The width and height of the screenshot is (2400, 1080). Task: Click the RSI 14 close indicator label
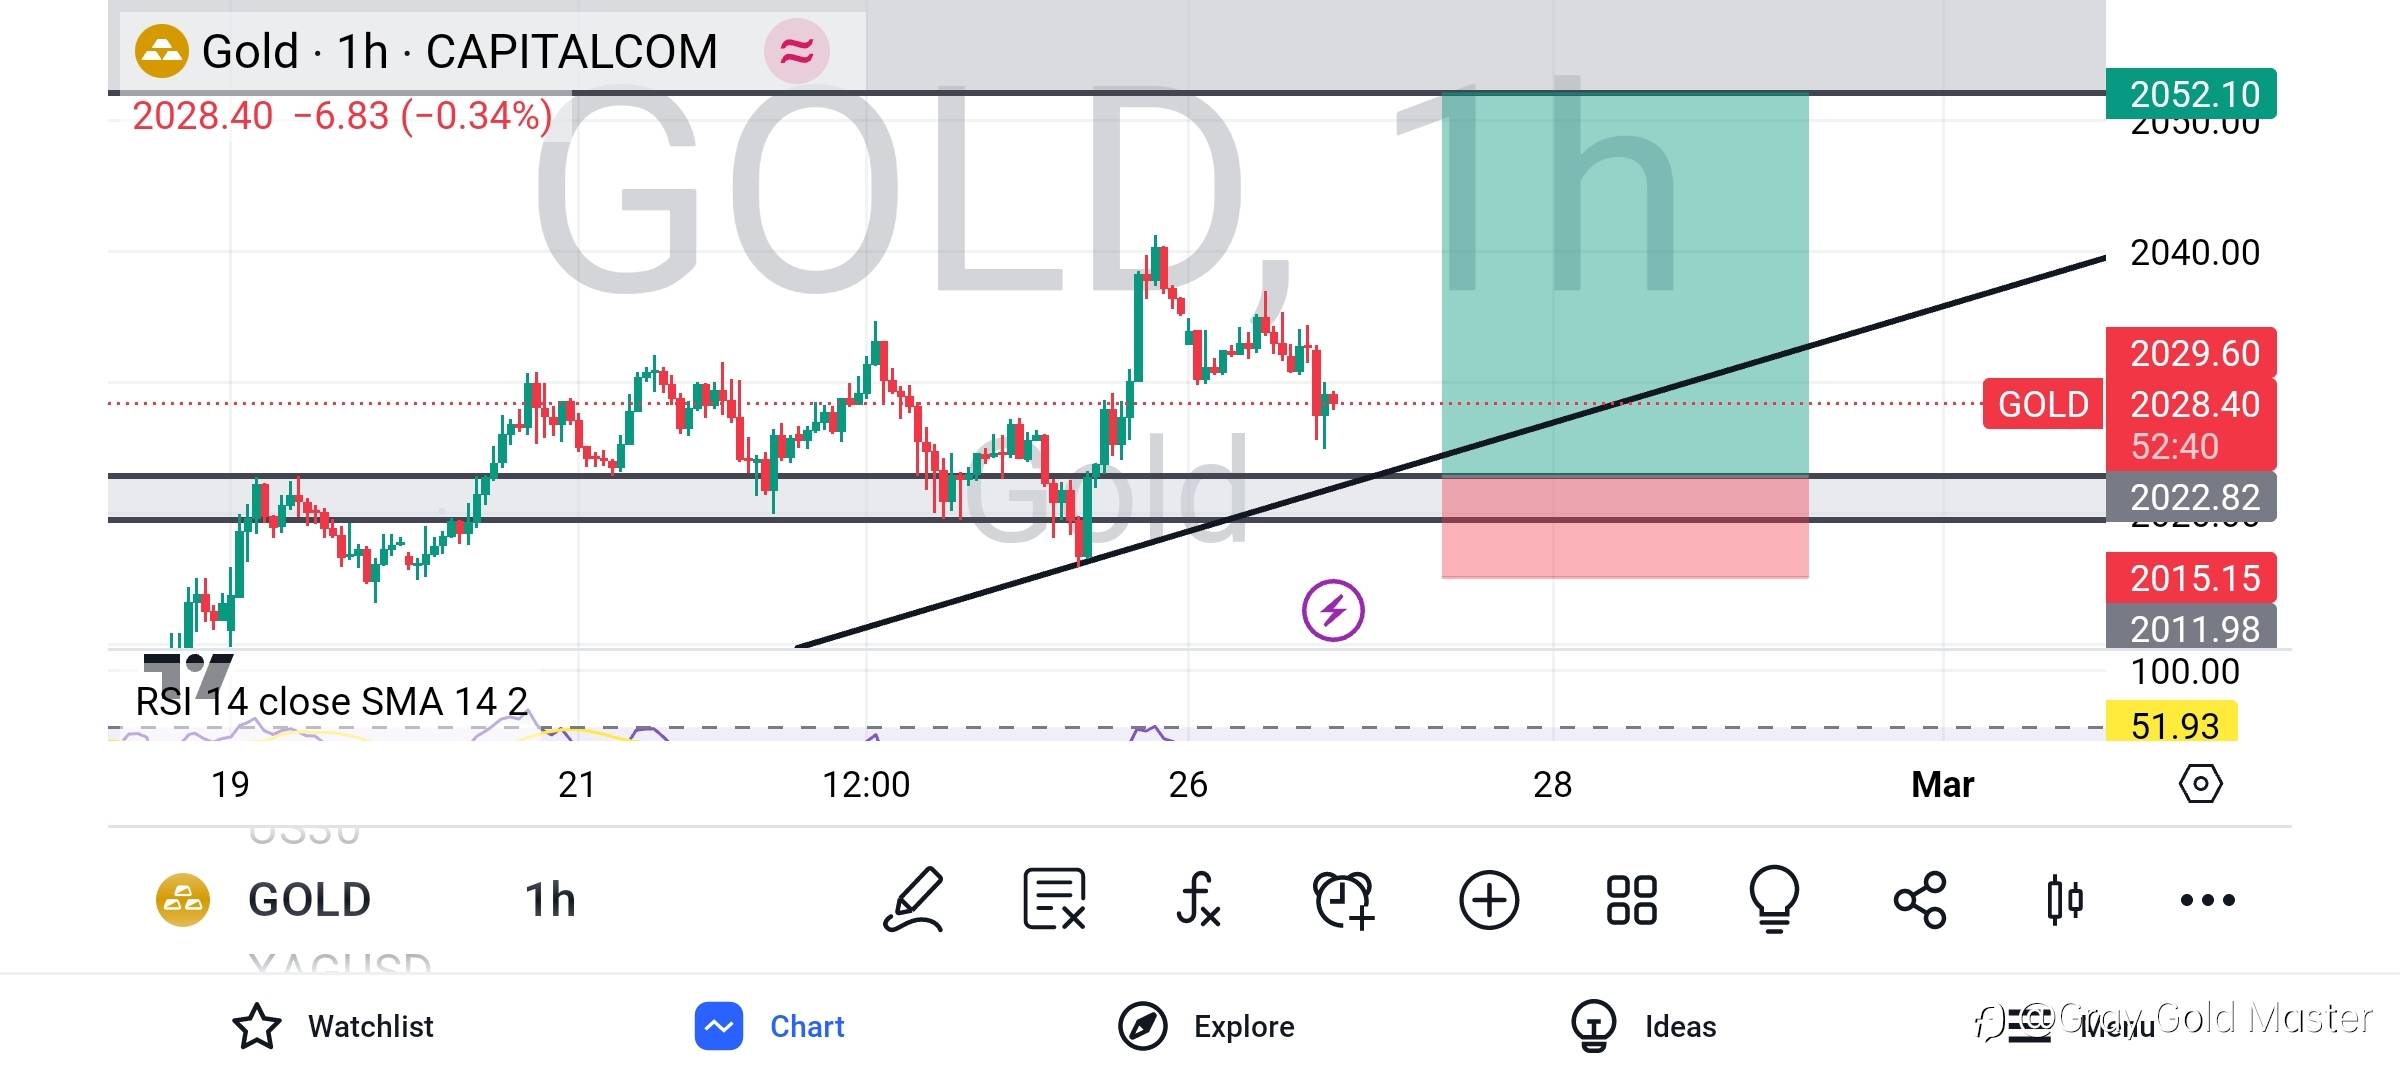coord(330,702)
